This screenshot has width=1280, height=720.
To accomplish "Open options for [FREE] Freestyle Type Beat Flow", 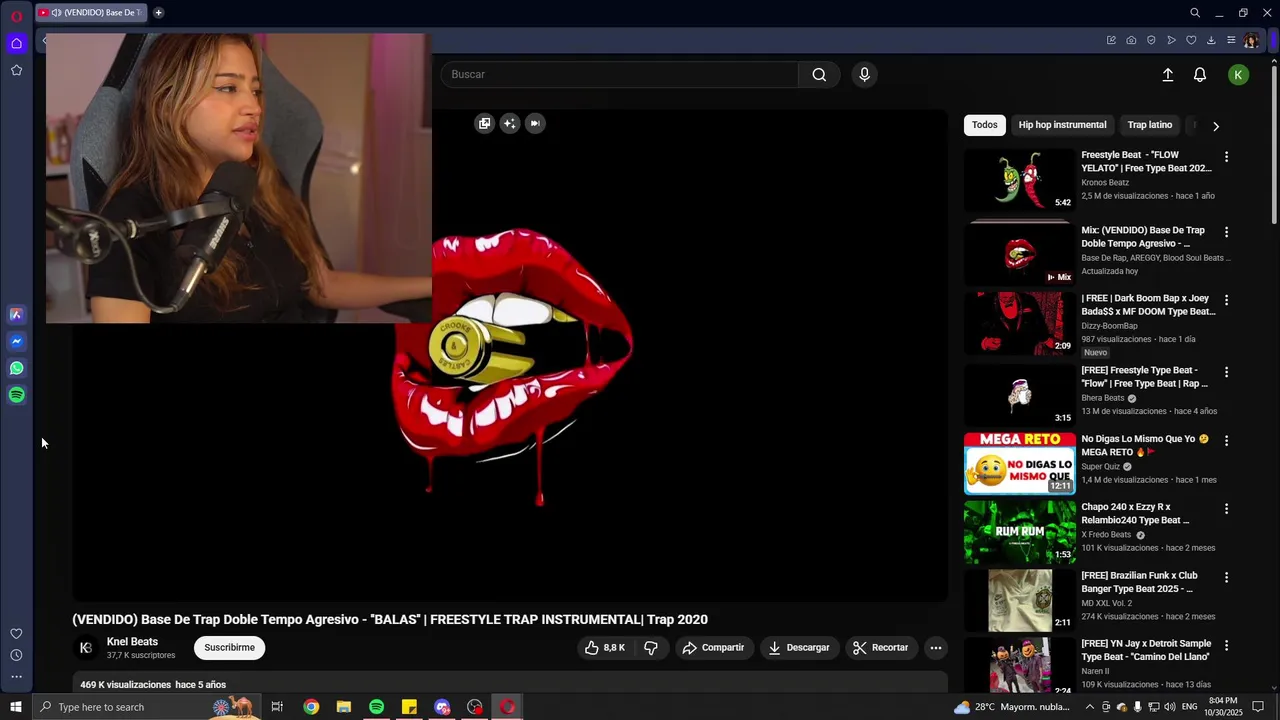I will (x=1226, y=372).
